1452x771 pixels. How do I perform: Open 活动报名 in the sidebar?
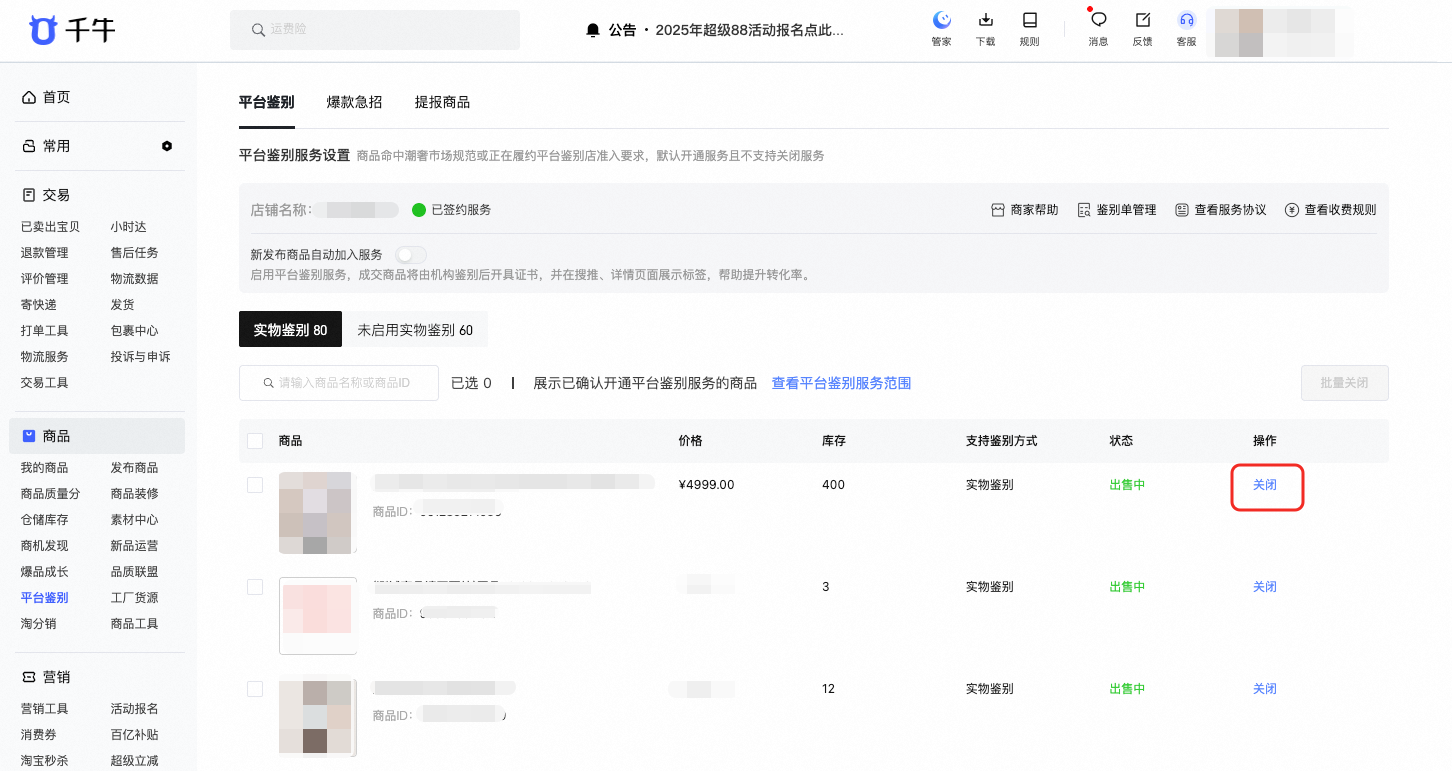click(134, 709)
